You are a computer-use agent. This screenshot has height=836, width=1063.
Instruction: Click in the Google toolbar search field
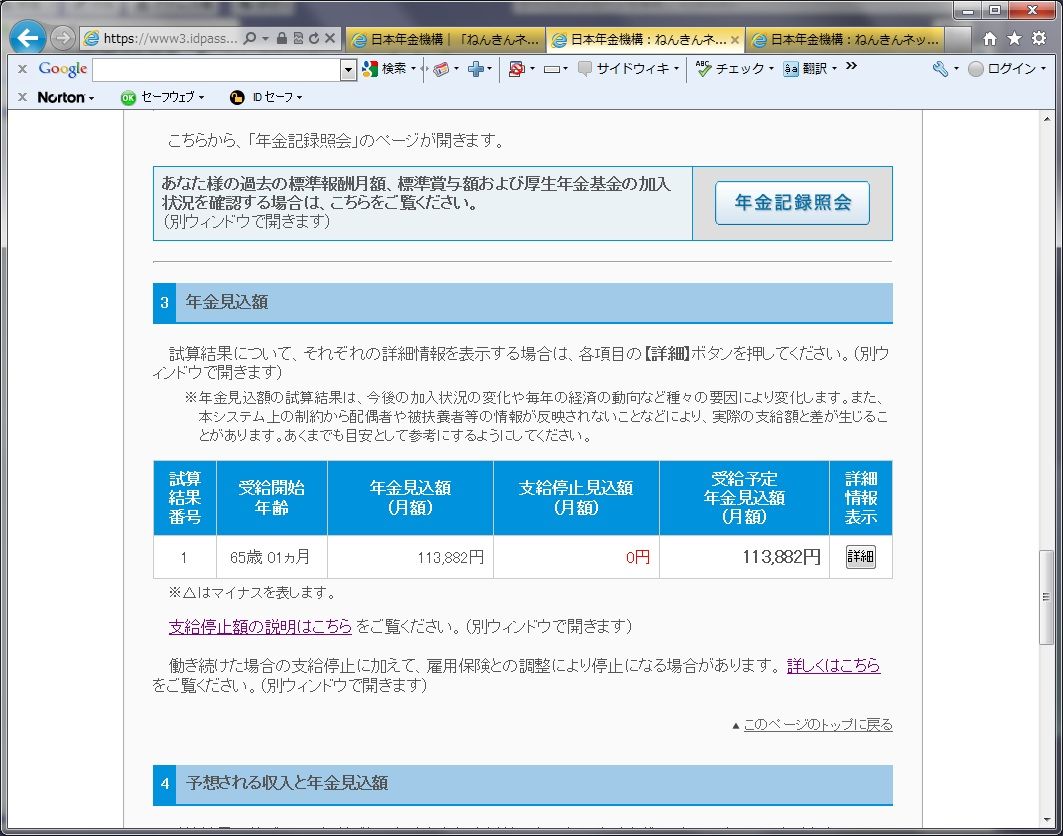pyautogui.click(x=216, y=69)
